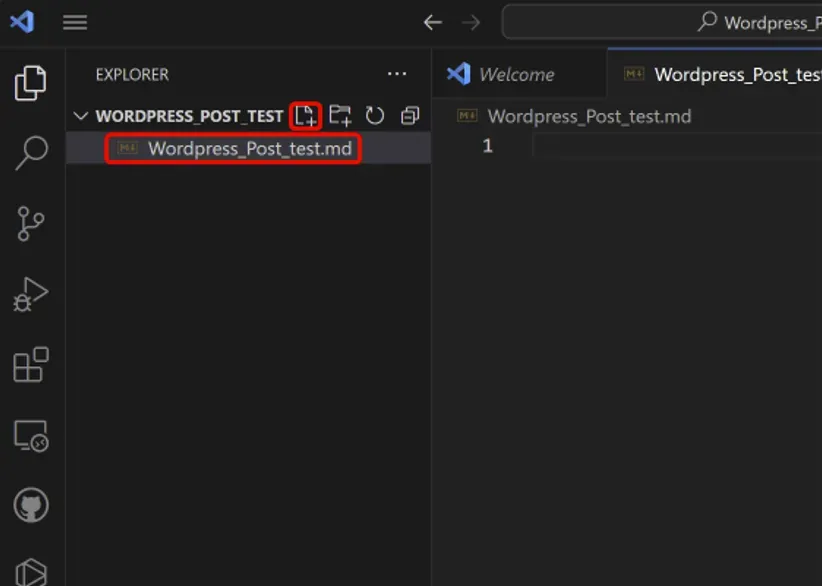Open the Source Control view
Viewport: 822px width, 586px height.
(31, 224)
